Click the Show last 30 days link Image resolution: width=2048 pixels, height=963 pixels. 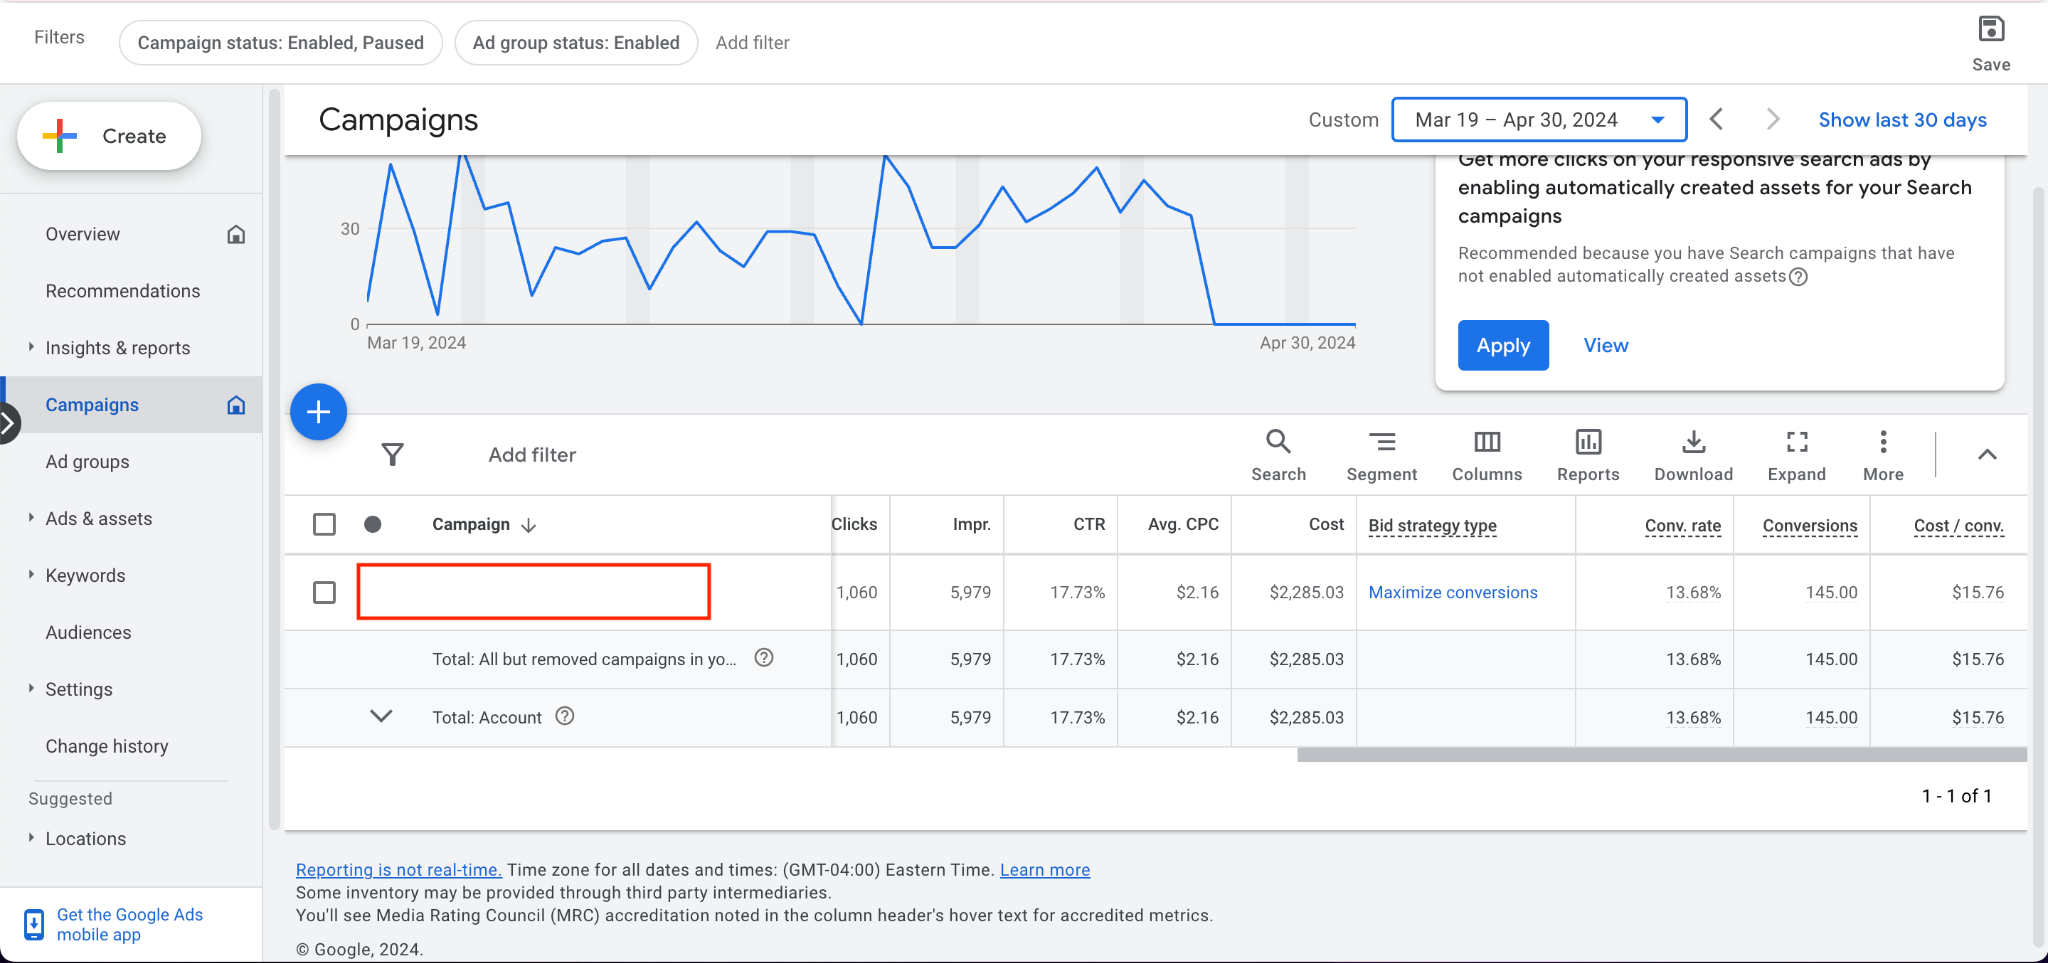[x=1901, y=120]
